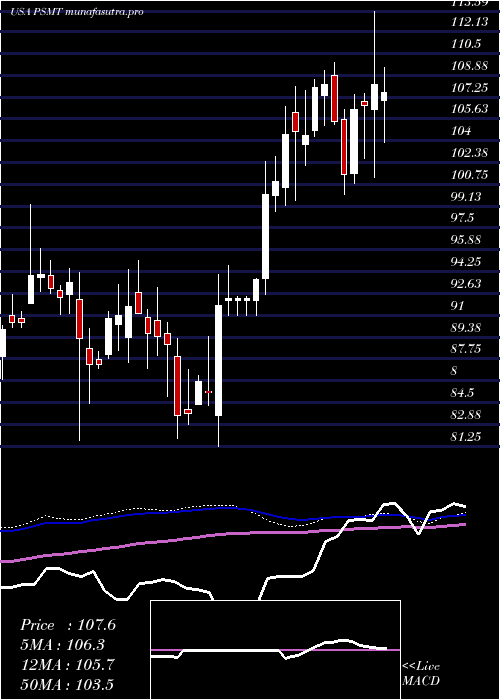Select the 108.88 price axis label

point(469,66)
